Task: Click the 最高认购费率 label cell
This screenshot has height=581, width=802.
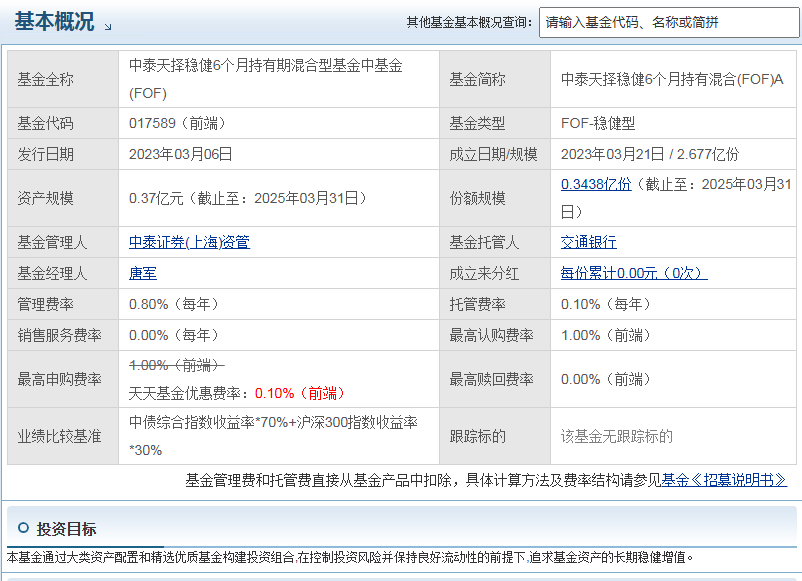Action: pos(495,336)
